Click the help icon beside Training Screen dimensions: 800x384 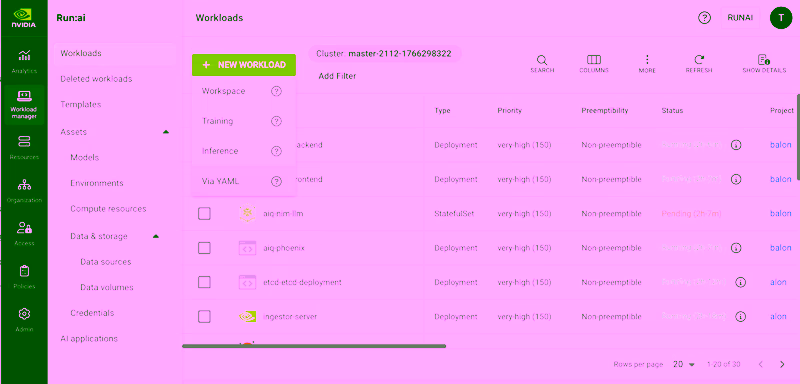tap(276, 121)
